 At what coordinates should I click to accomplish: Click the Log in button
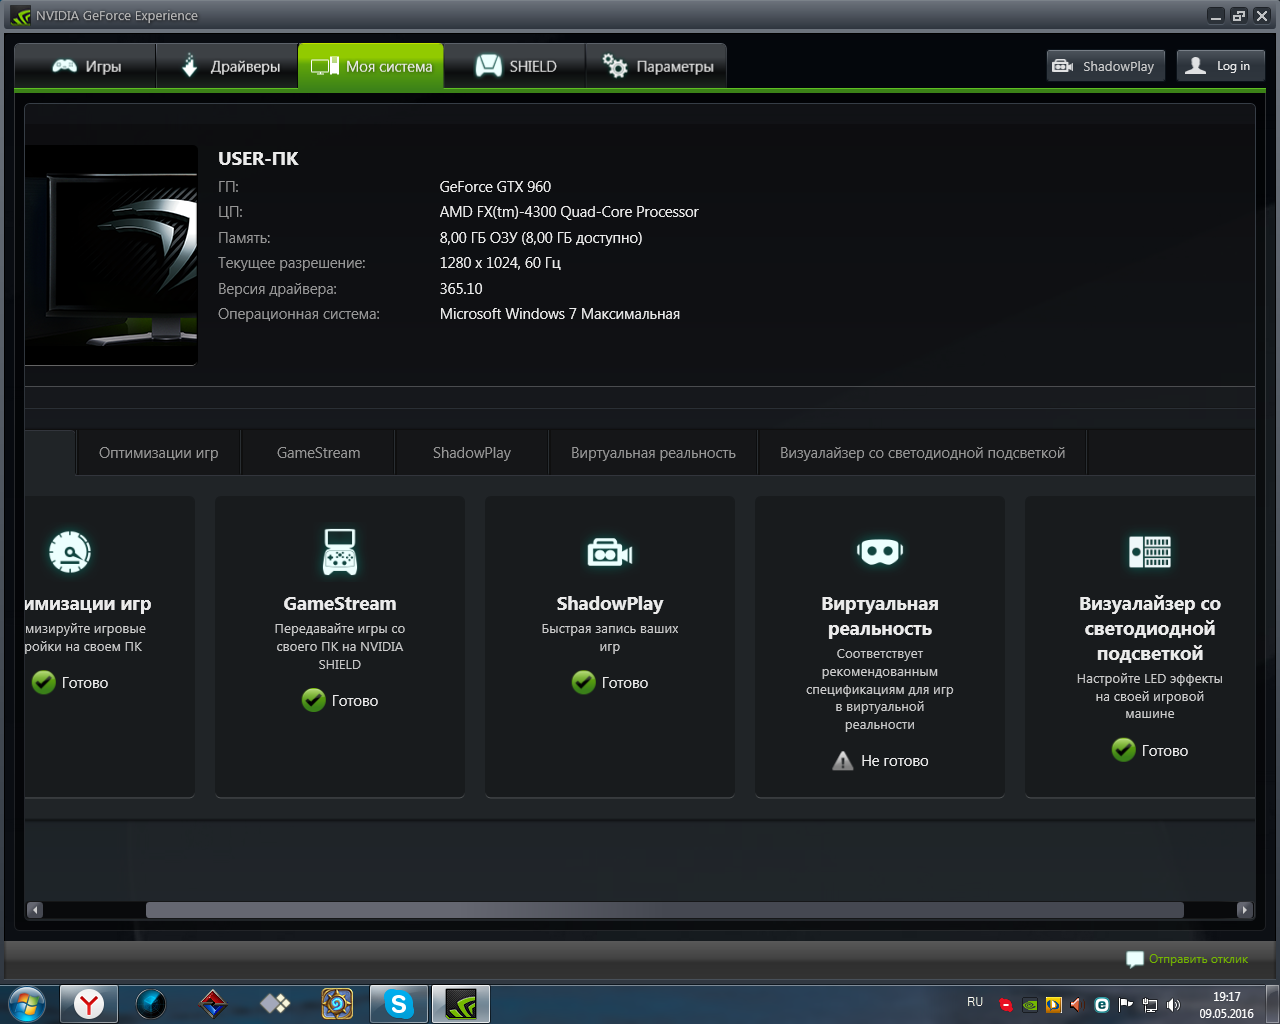coord(1220,66)
